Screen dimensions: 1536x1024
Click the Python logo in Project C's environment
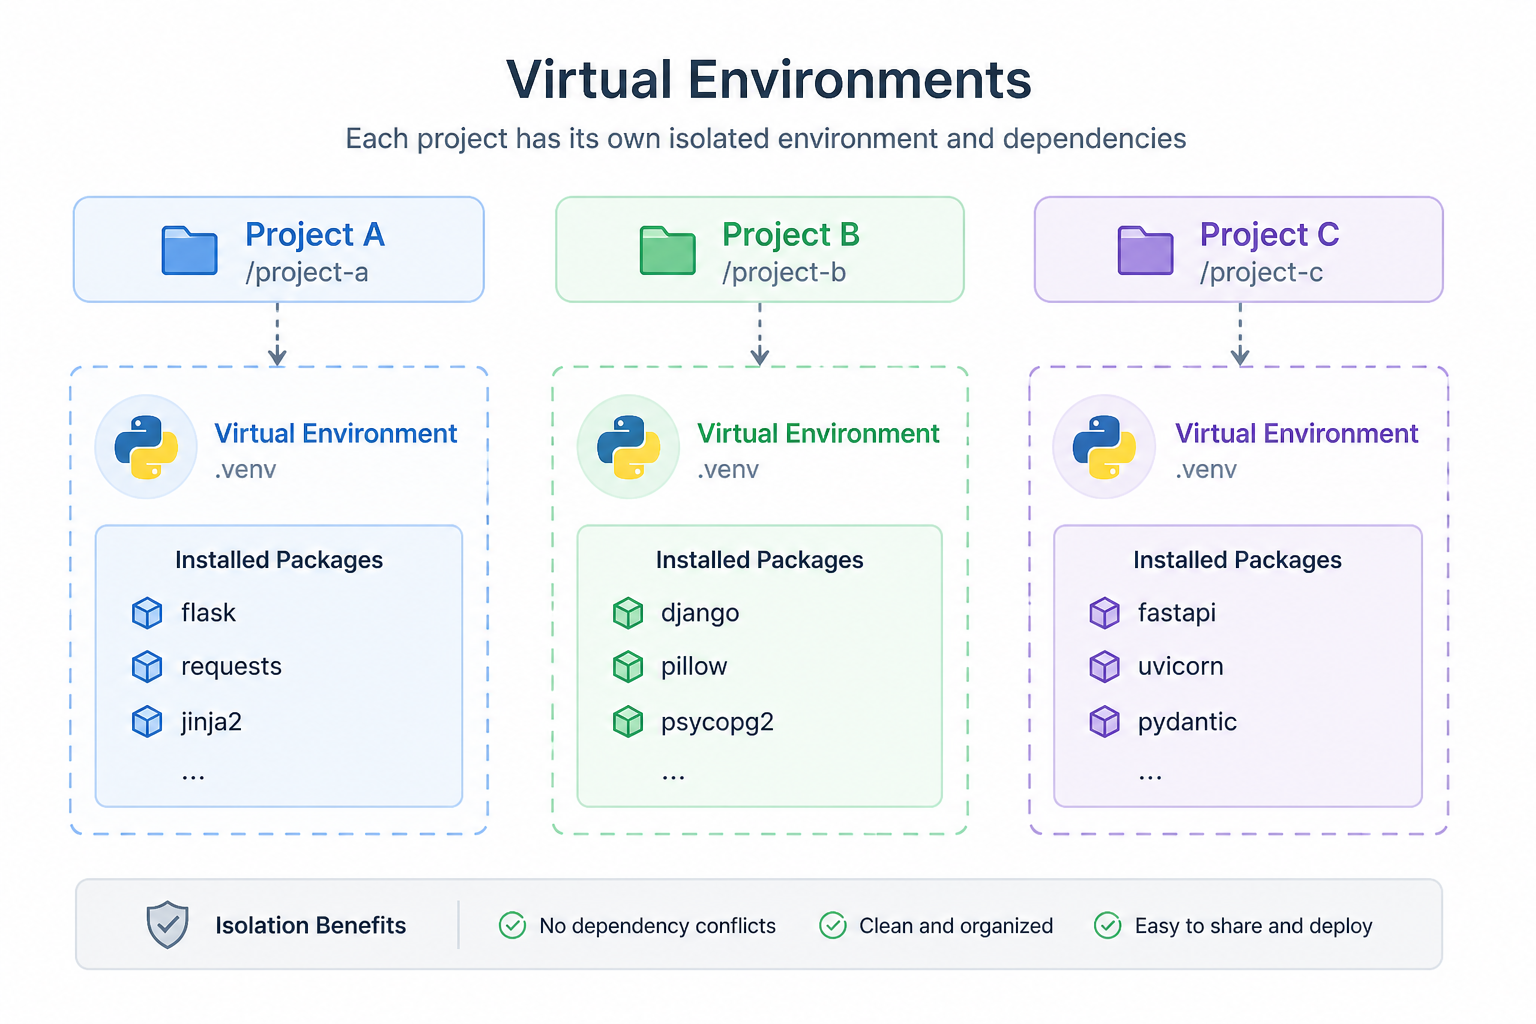coord(1105,447)
